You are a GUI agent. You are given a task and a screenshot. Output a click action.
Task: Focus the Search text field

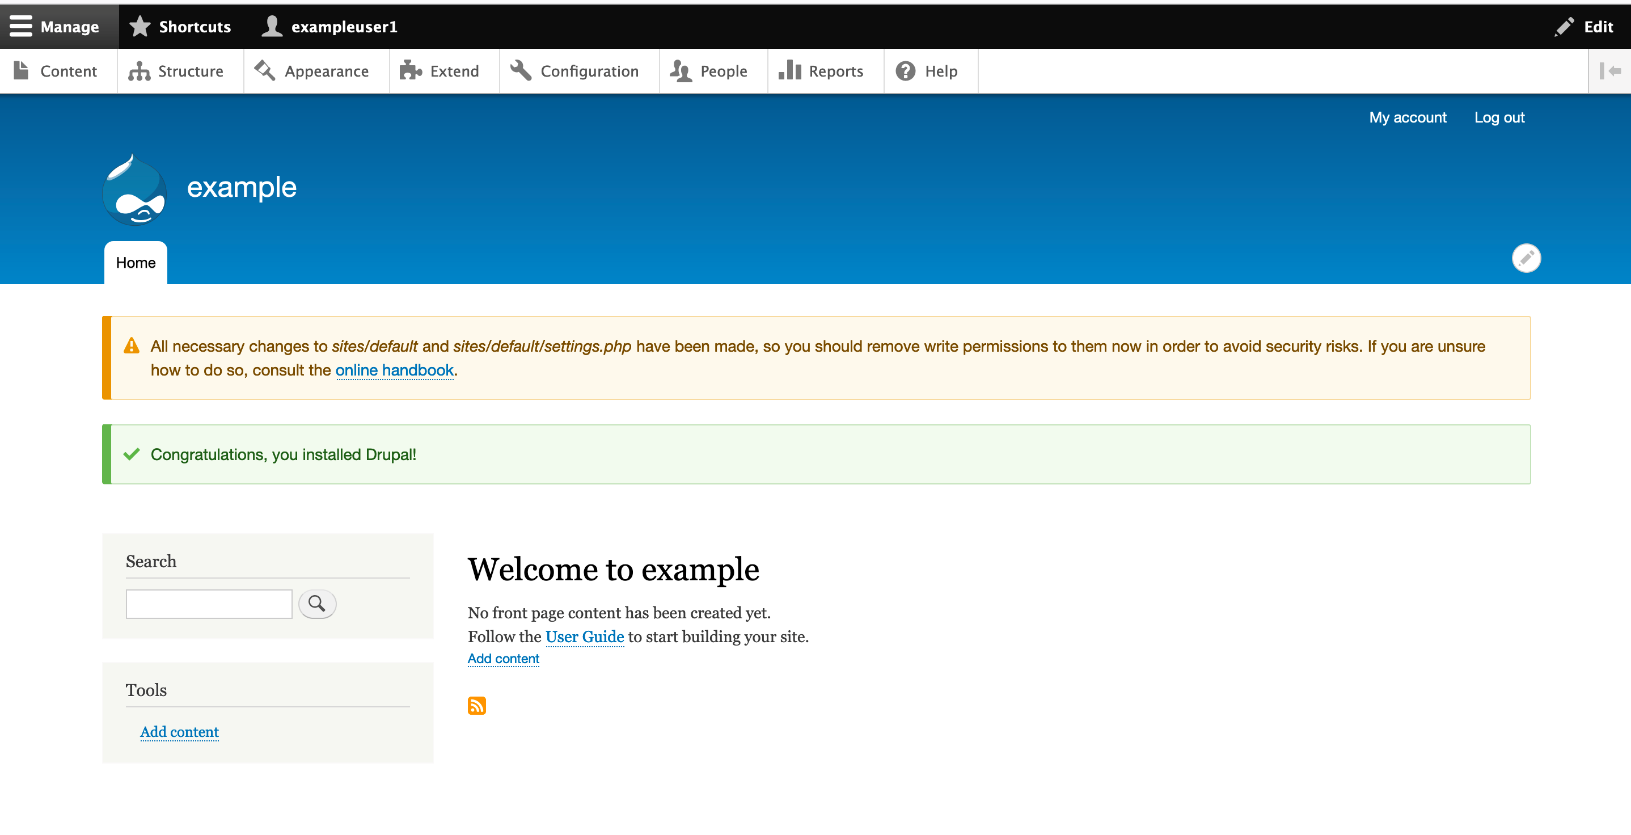209,604
